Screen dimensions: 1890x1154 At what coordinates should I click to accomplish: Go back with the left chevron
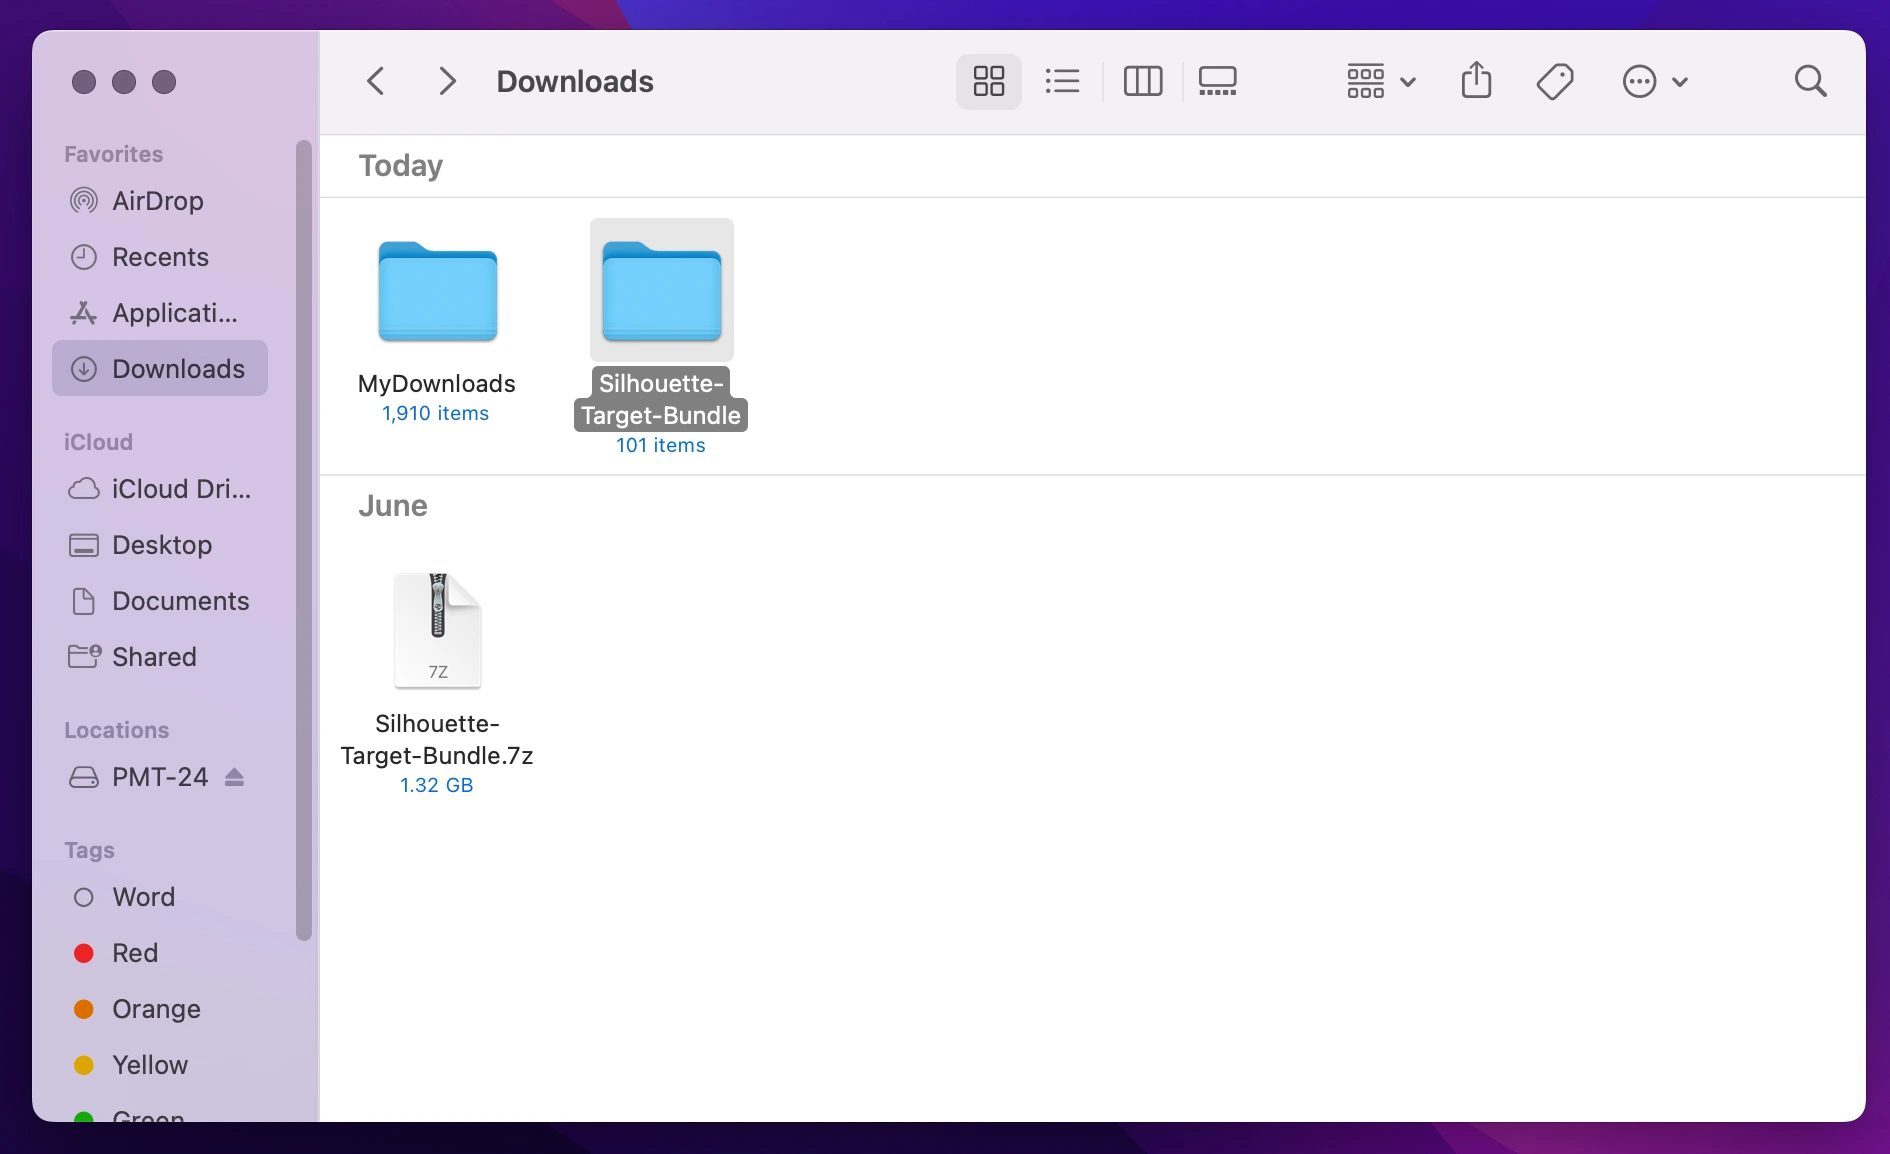(x=376, y=81)
